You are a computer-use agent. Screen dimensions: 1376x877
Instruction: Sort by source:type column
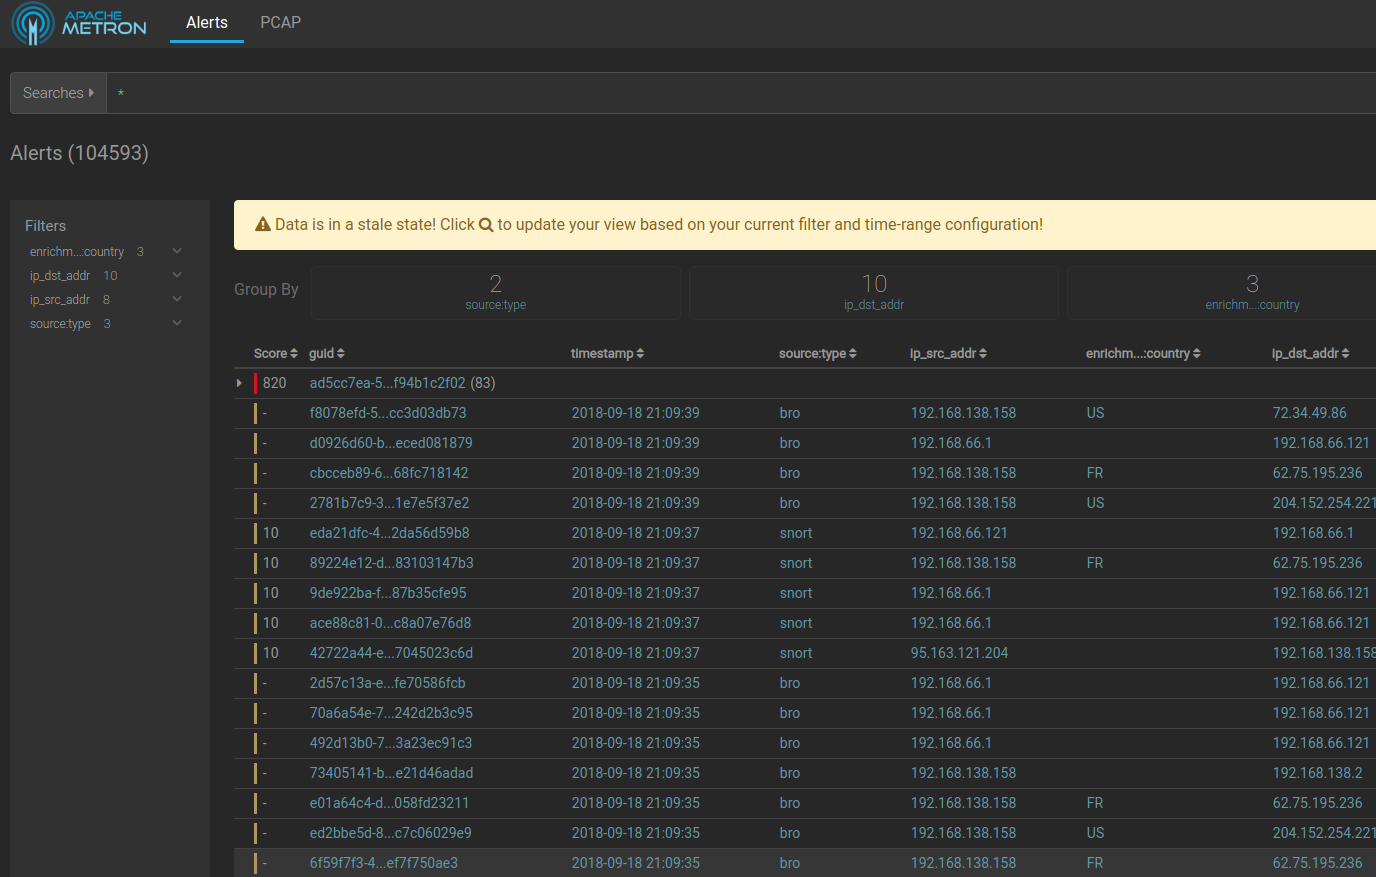point(818,354)
